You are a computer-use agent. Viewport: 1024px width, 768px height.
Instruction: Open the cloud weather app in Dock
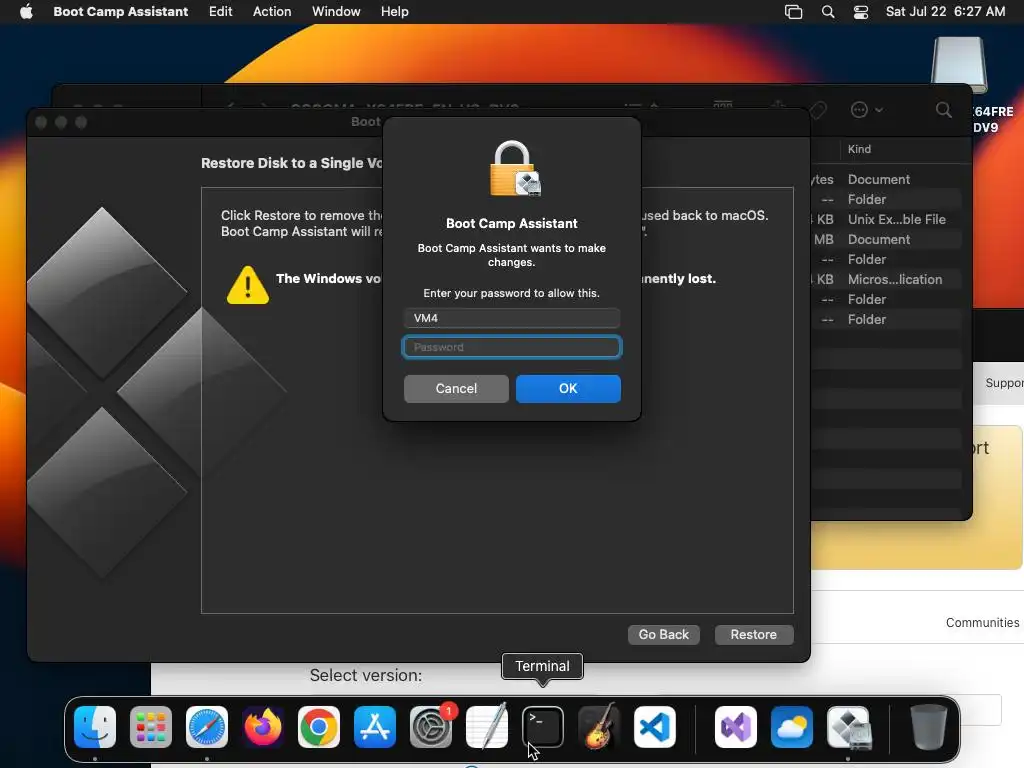tap(792, 727)
